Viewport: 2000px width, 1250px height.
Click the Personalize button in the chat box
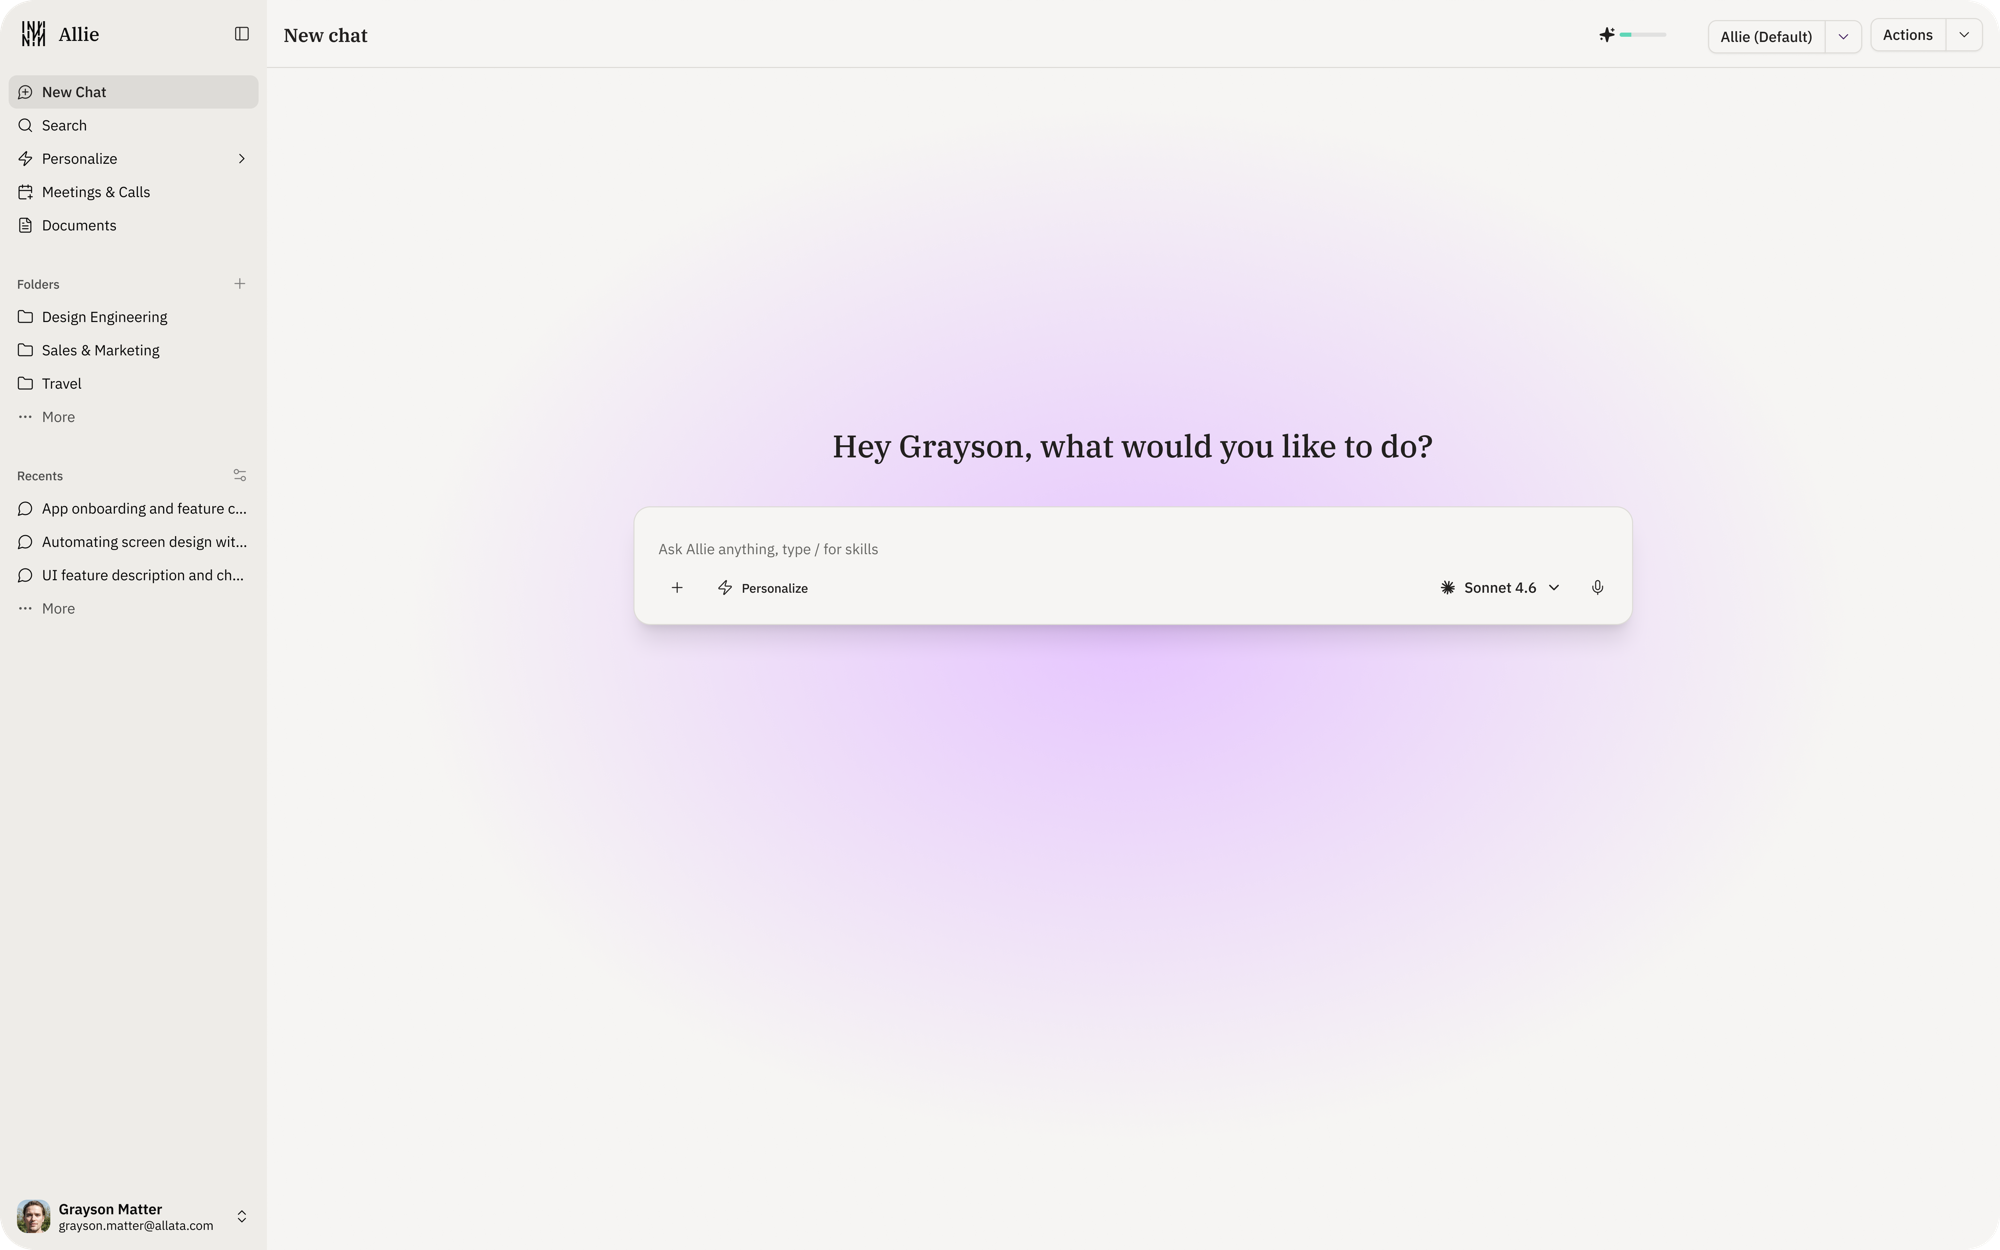point(763,588)
